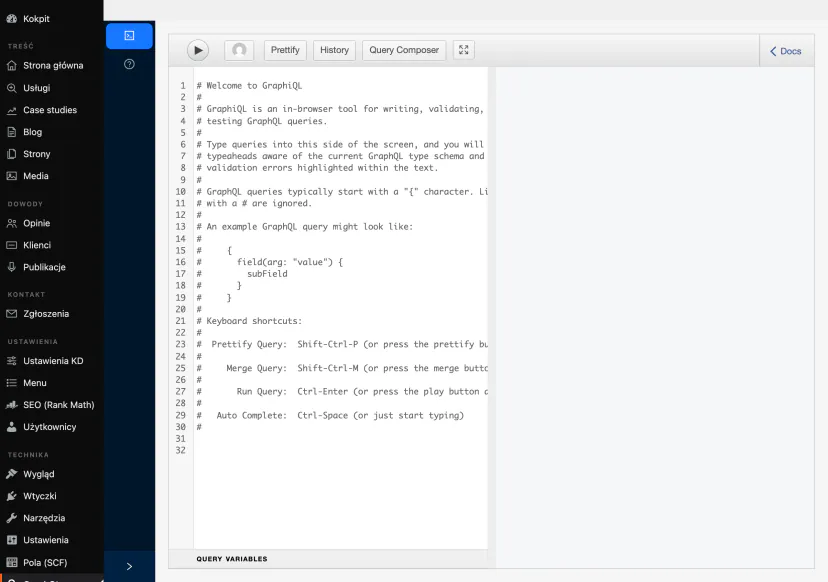Open Ustawienia menu item under Technika
828x582 pixels.
pos(52,540)
